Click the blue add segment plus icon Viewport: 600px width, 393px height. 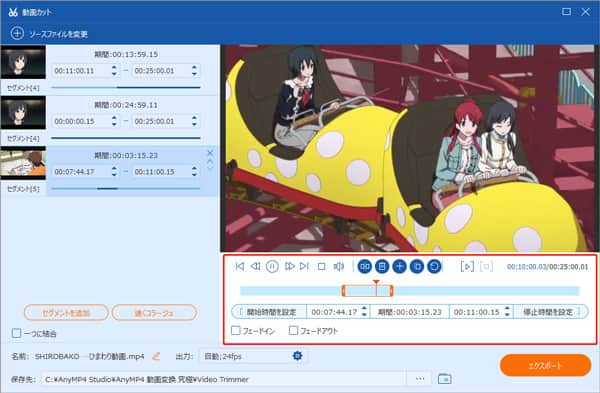399,266
